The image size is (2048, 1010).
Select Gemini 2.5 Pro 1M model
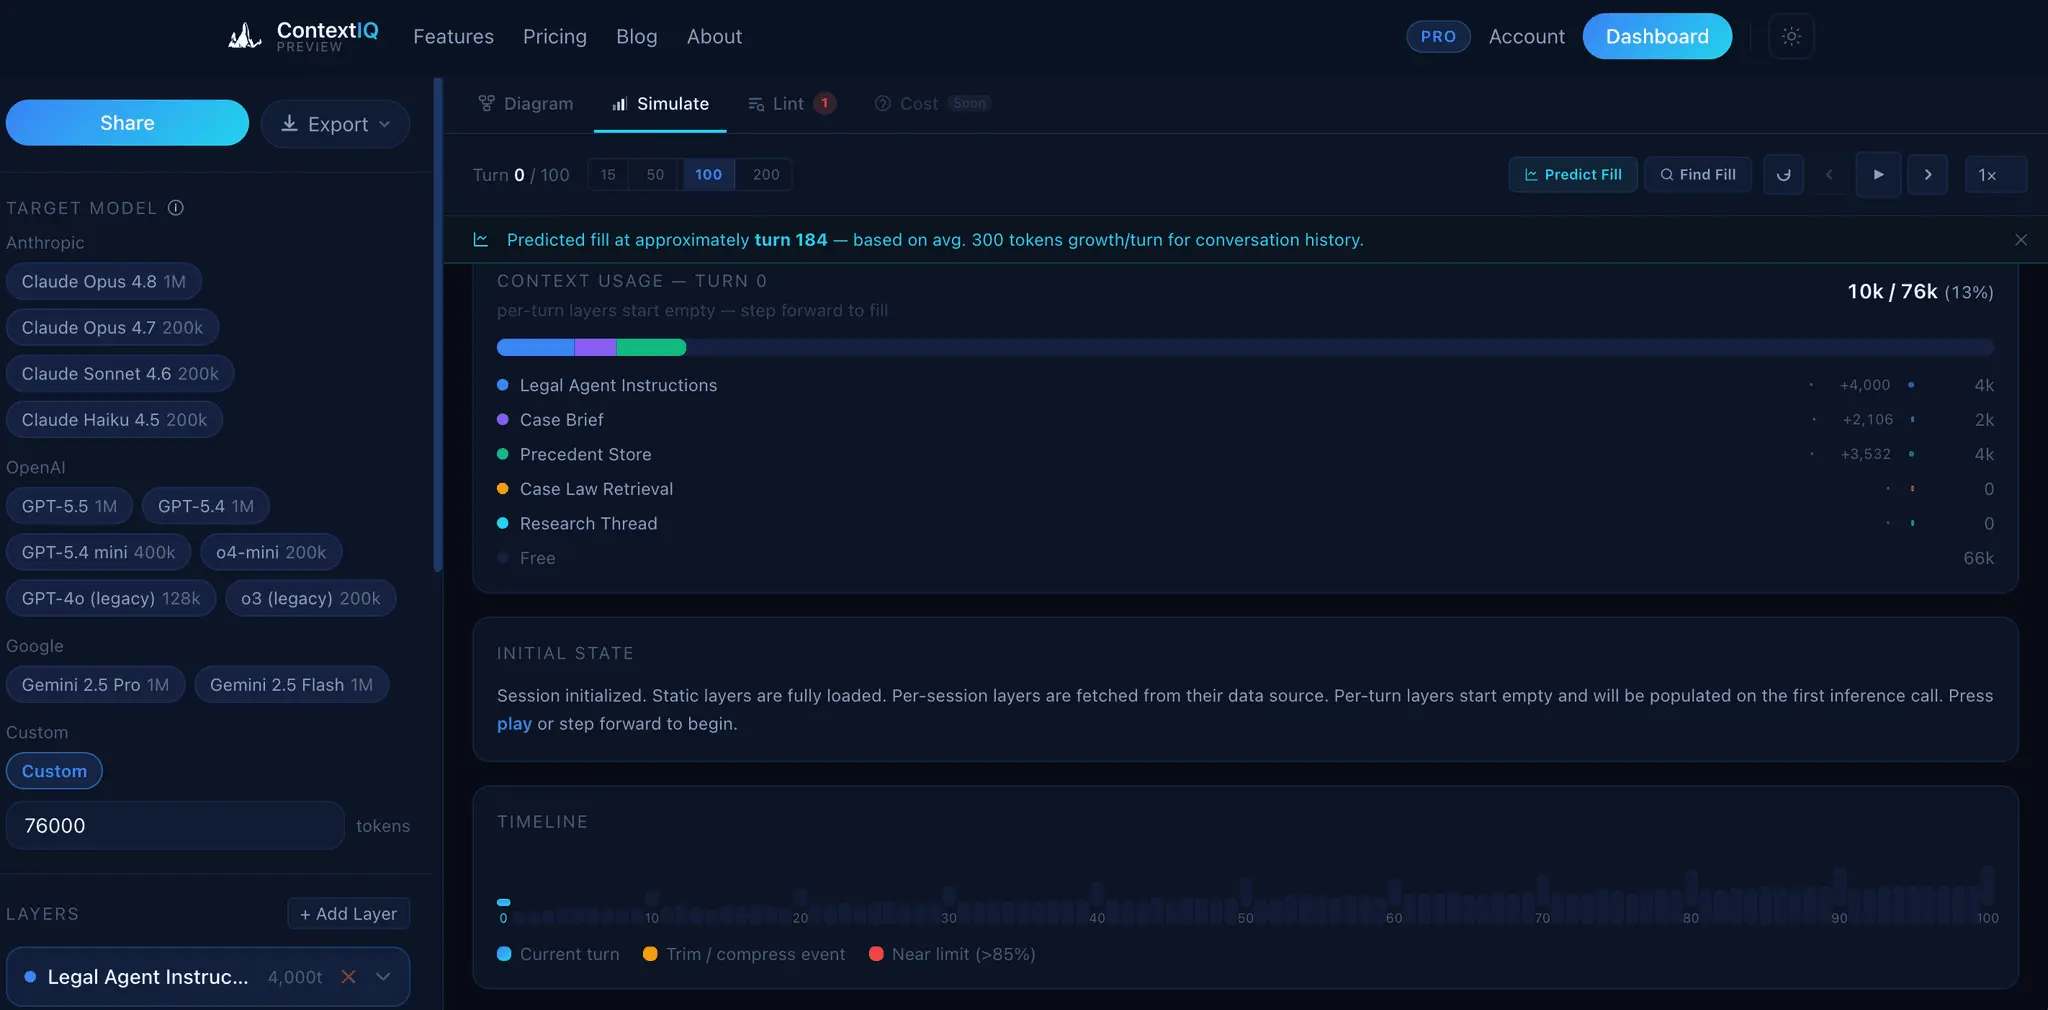pyautogui.click(x=95, y=685)
